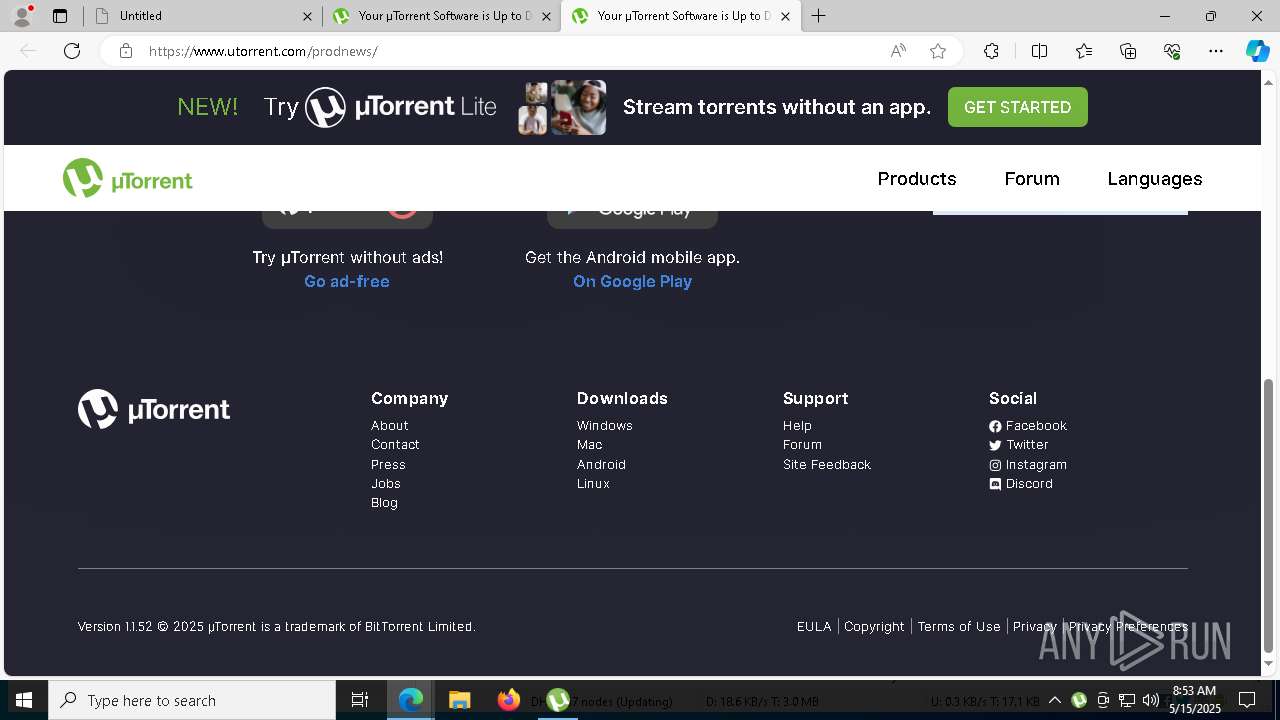Show hidden system tray icons
This screenshot has height=720, width=1280.
(x=1055, y=700)
